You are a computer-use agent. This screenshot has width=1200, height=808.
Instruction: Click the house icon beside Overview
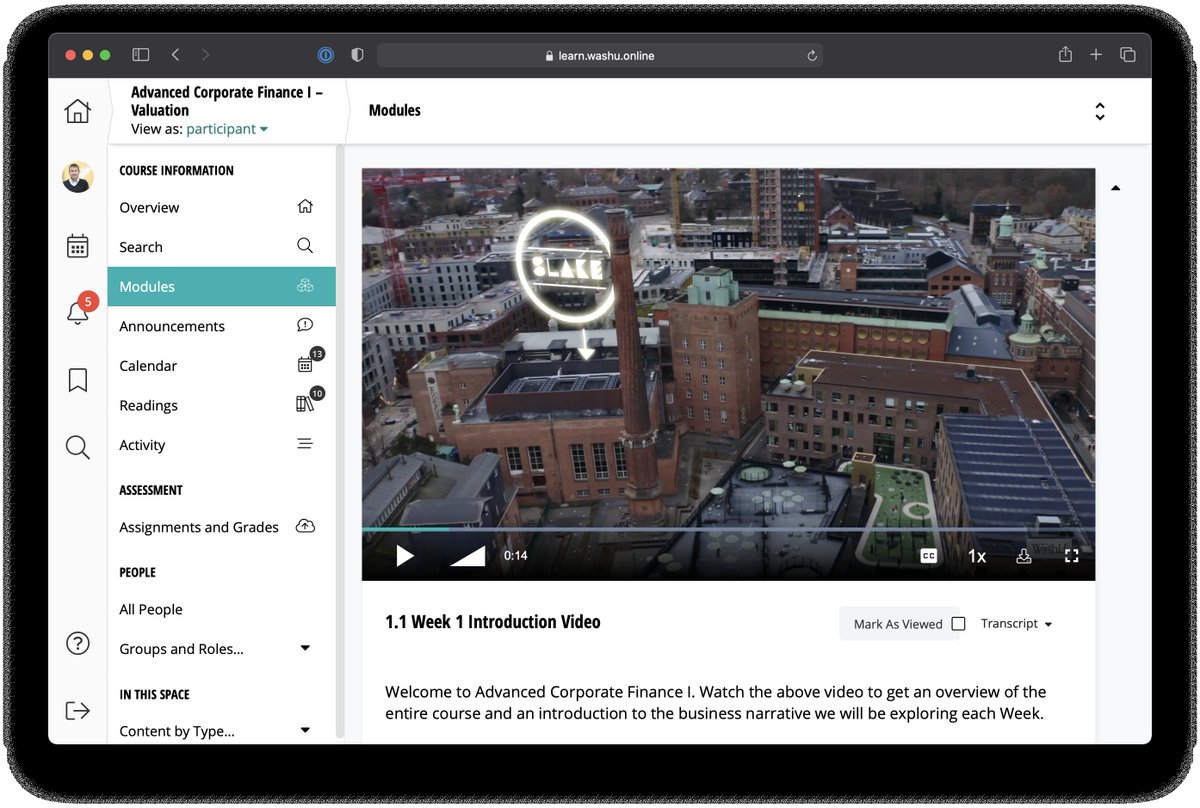tap(305, 207)
